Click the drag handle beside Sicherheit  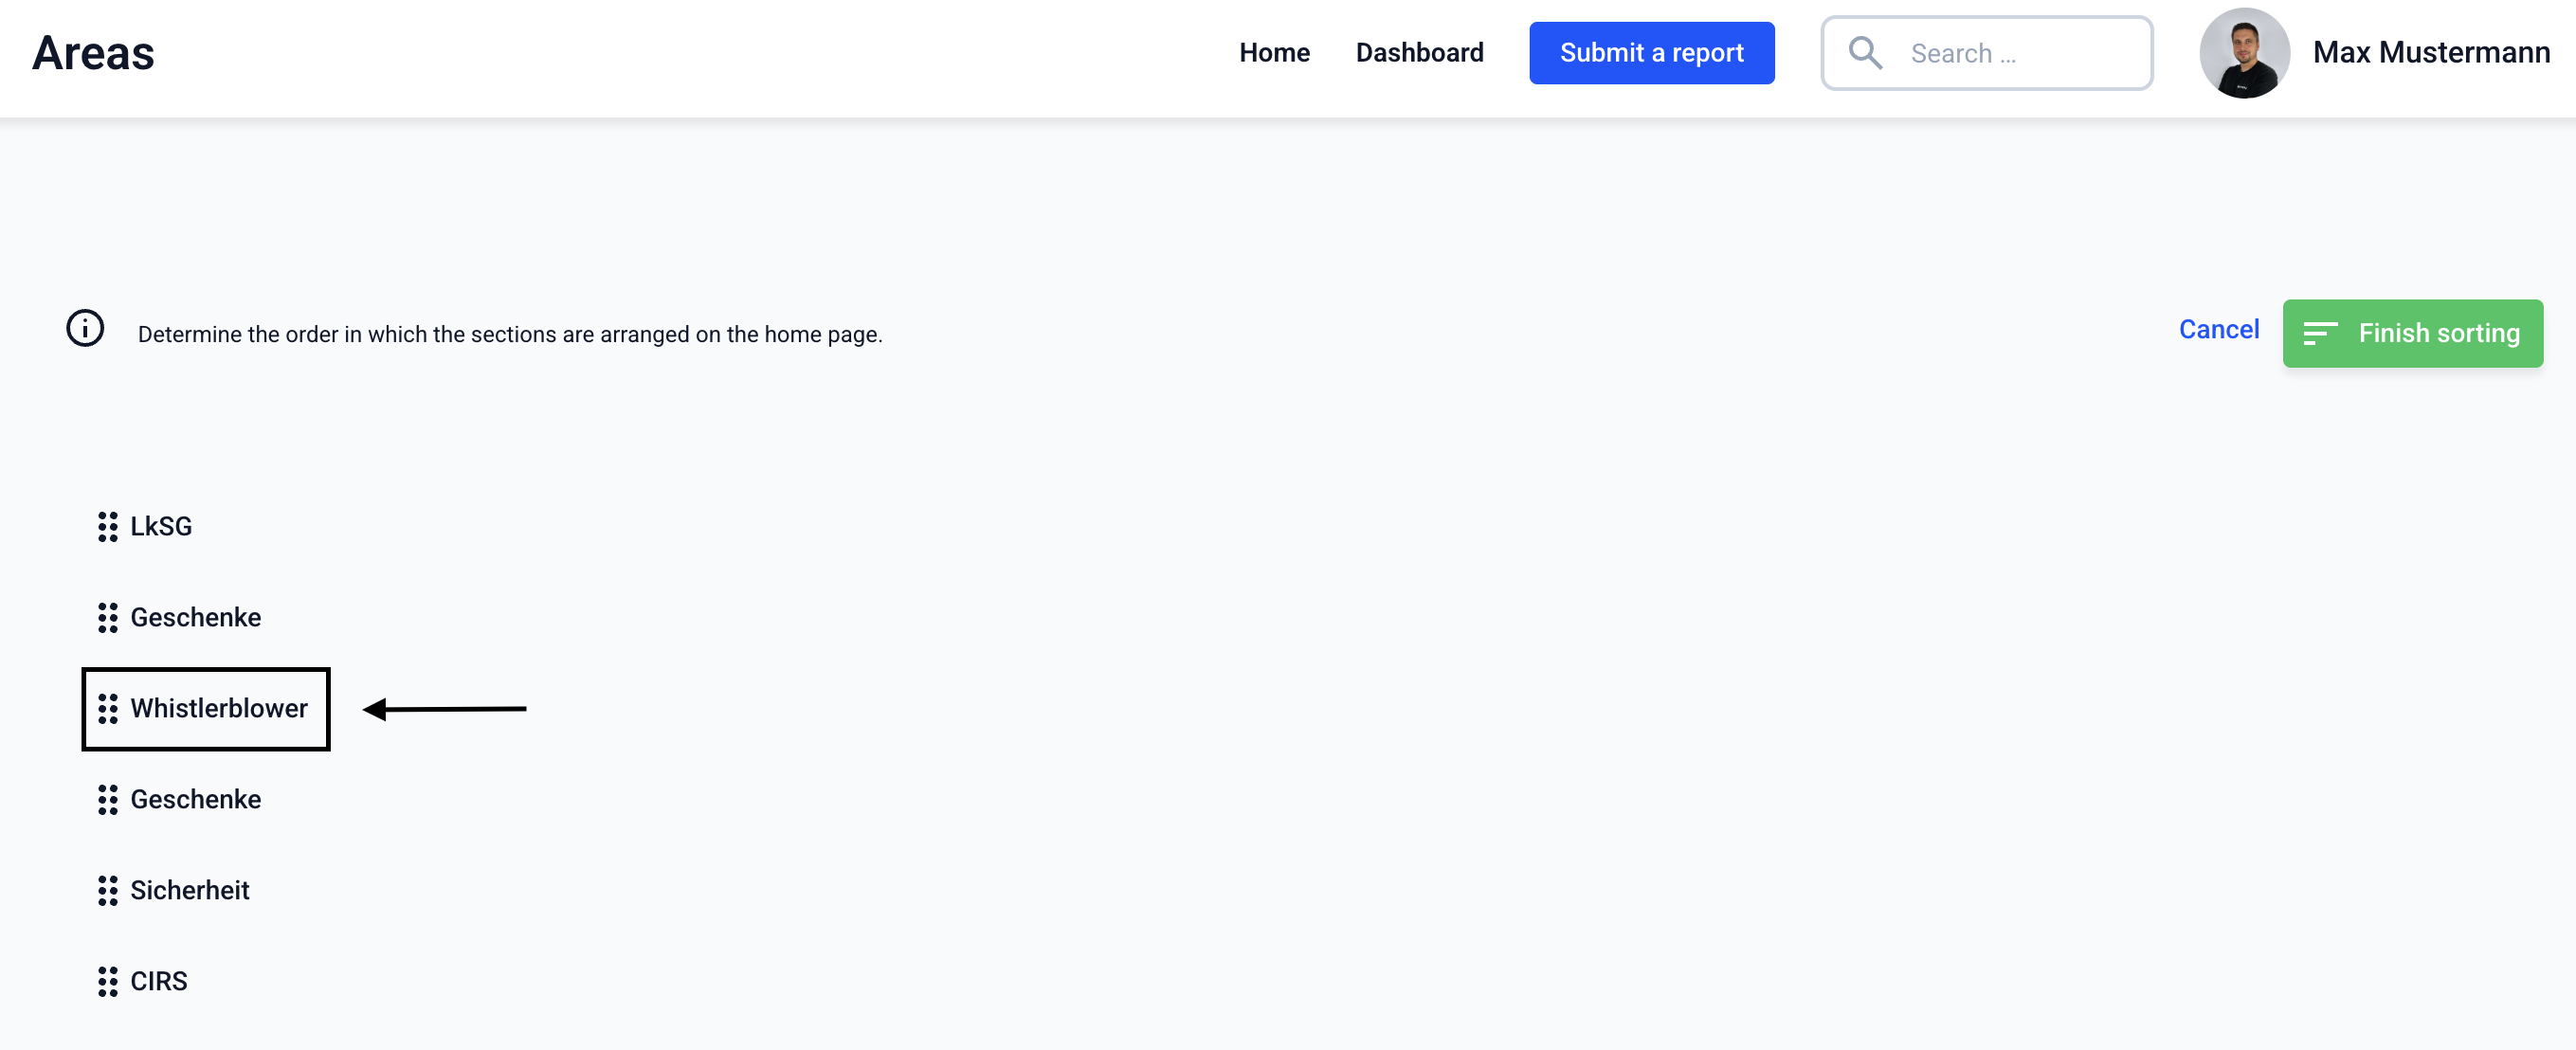click(108, 890)
